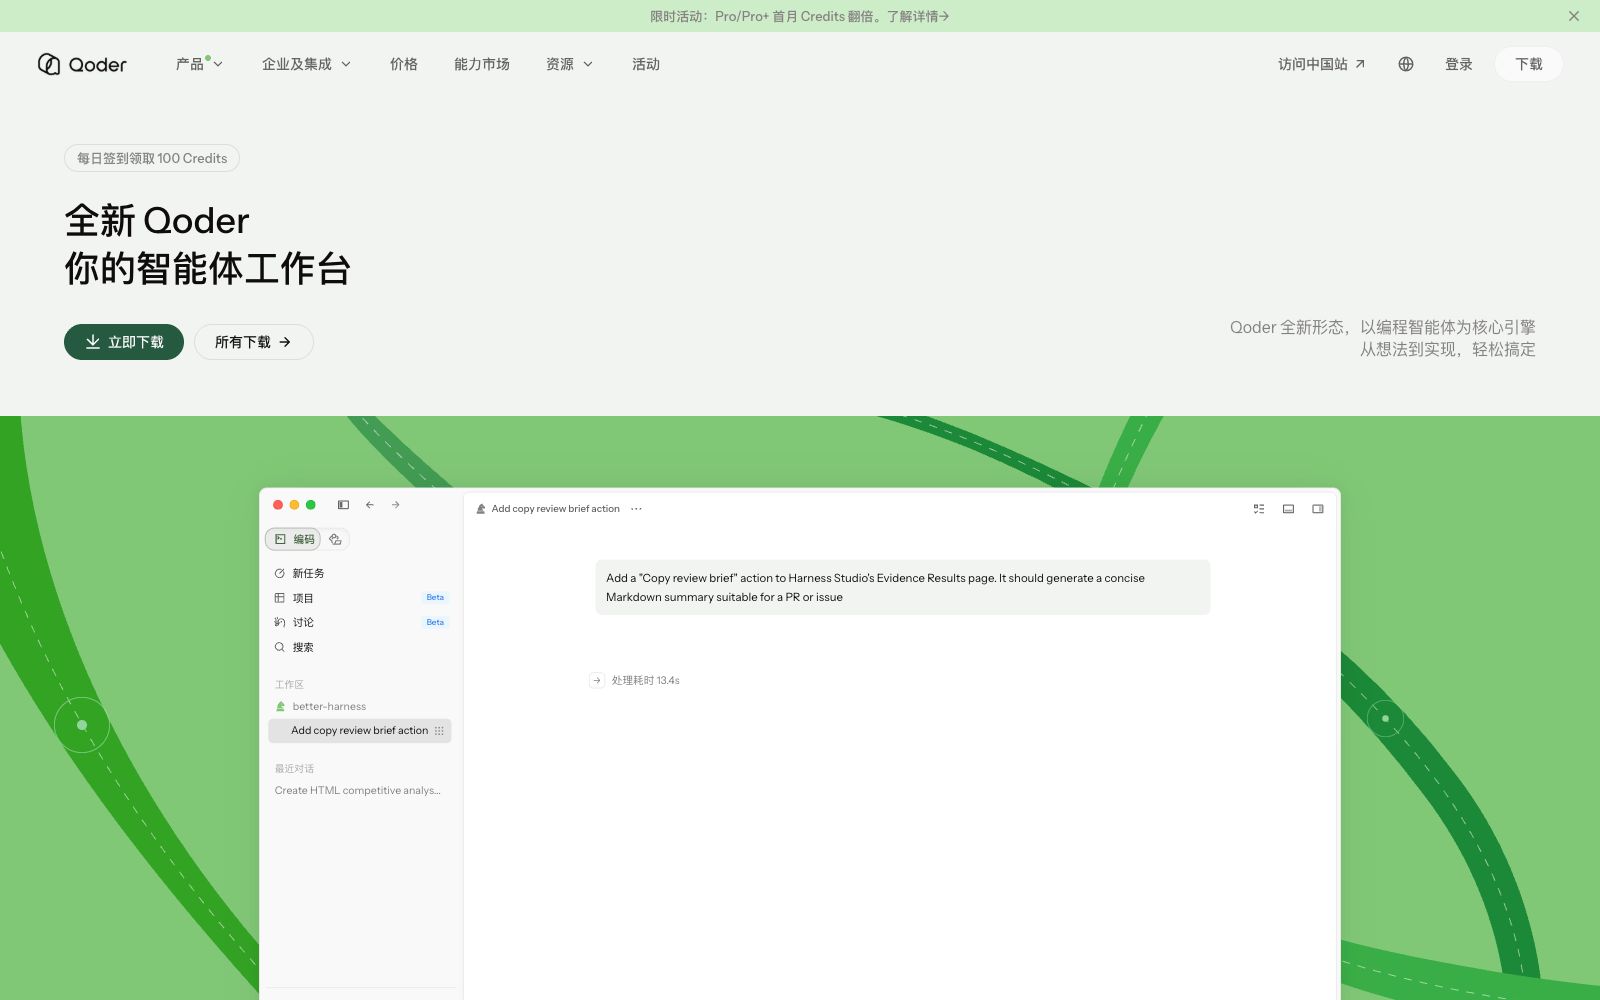Image resolution: width=1600 pixels, height=1000 pixels.
Task: Expand the 企业及集成 menu
Action: click(307, 64)
